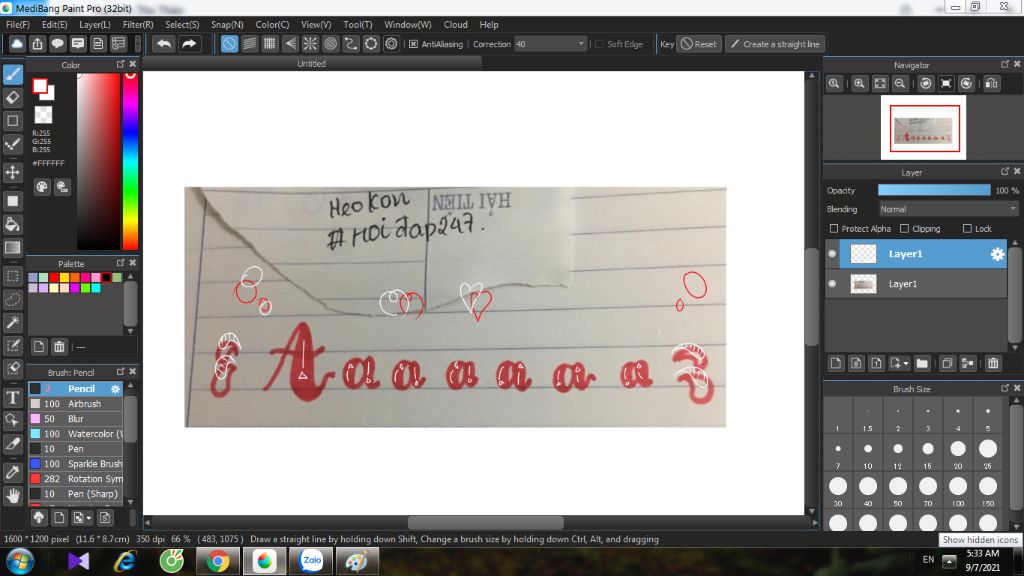Enable crisscross grid snap

(270, 44)
